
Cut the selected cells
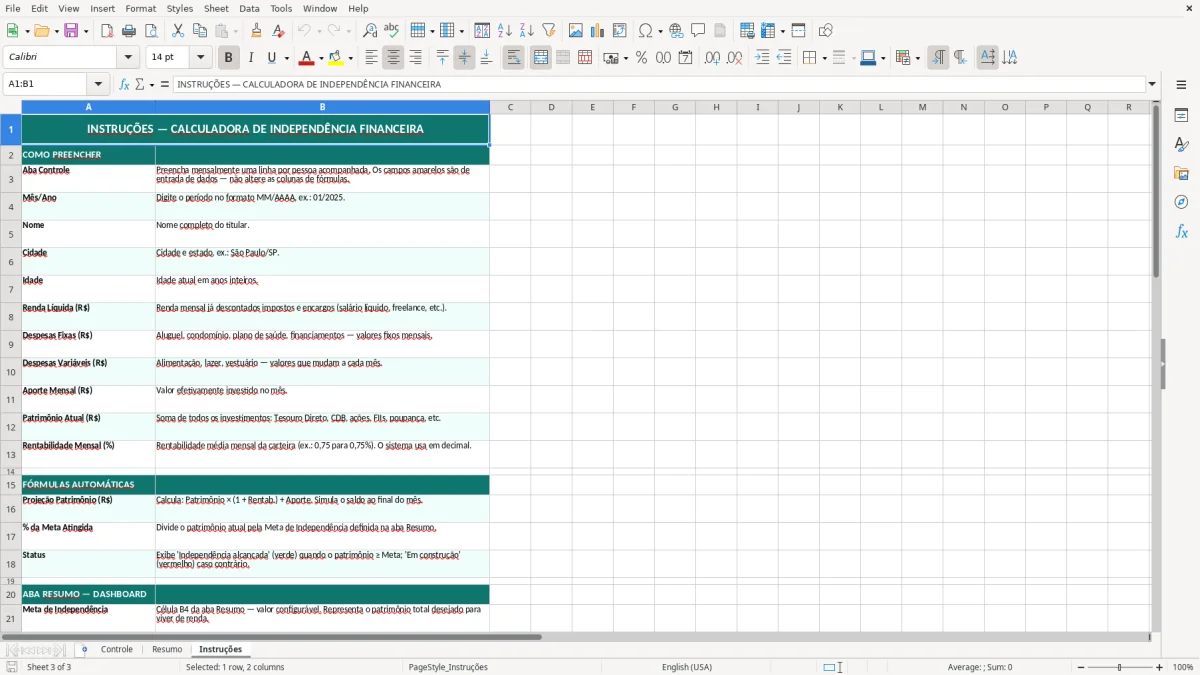click(178, 31)
